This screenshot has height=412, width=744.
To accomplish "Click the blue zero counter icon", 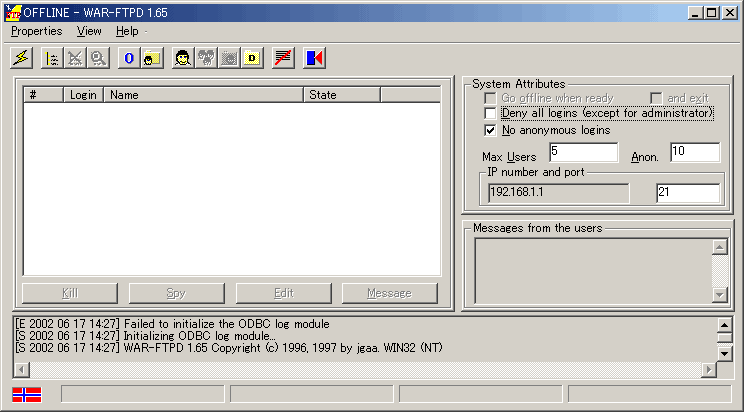I will coord(129,58).
